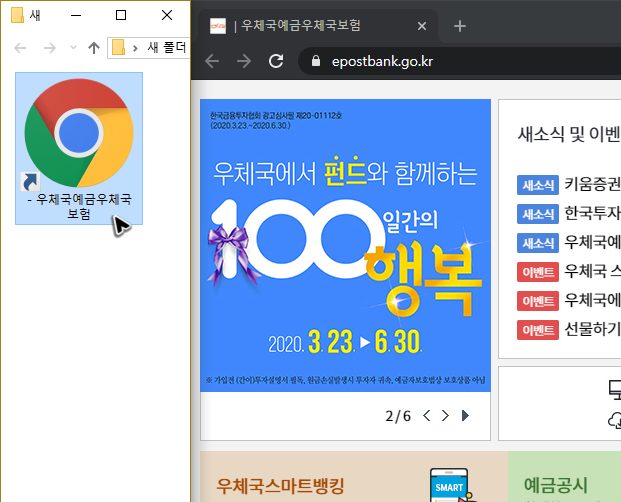Click the folder icon in Explorer address bar
This screenshot has width=621, height=502.
118,48
